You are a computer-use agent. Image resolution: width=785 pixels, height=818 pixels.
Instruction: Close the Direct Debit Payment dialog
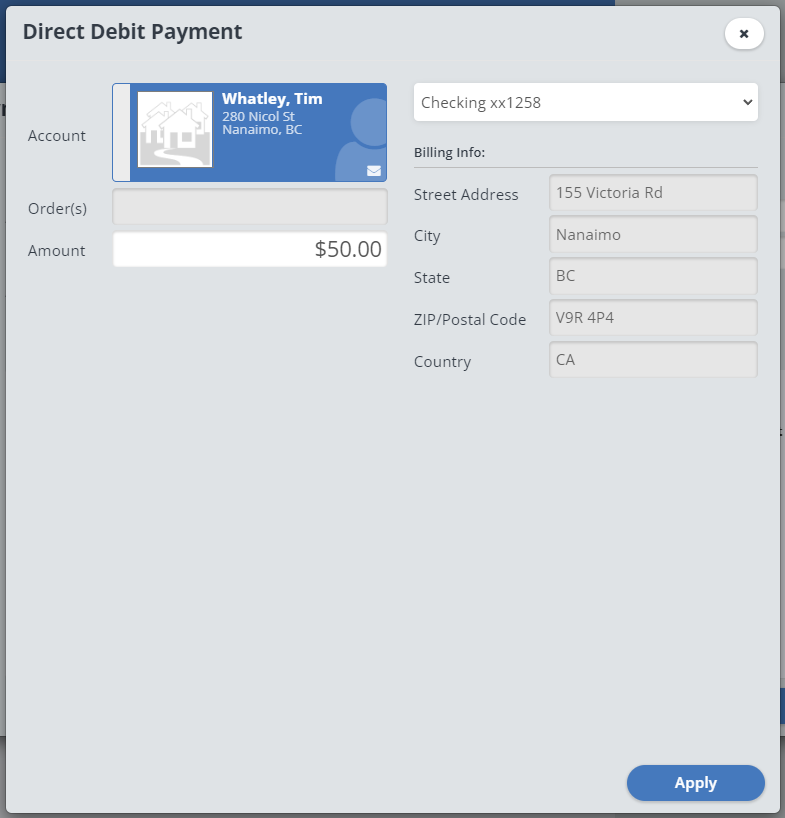[x=744, y=34]
